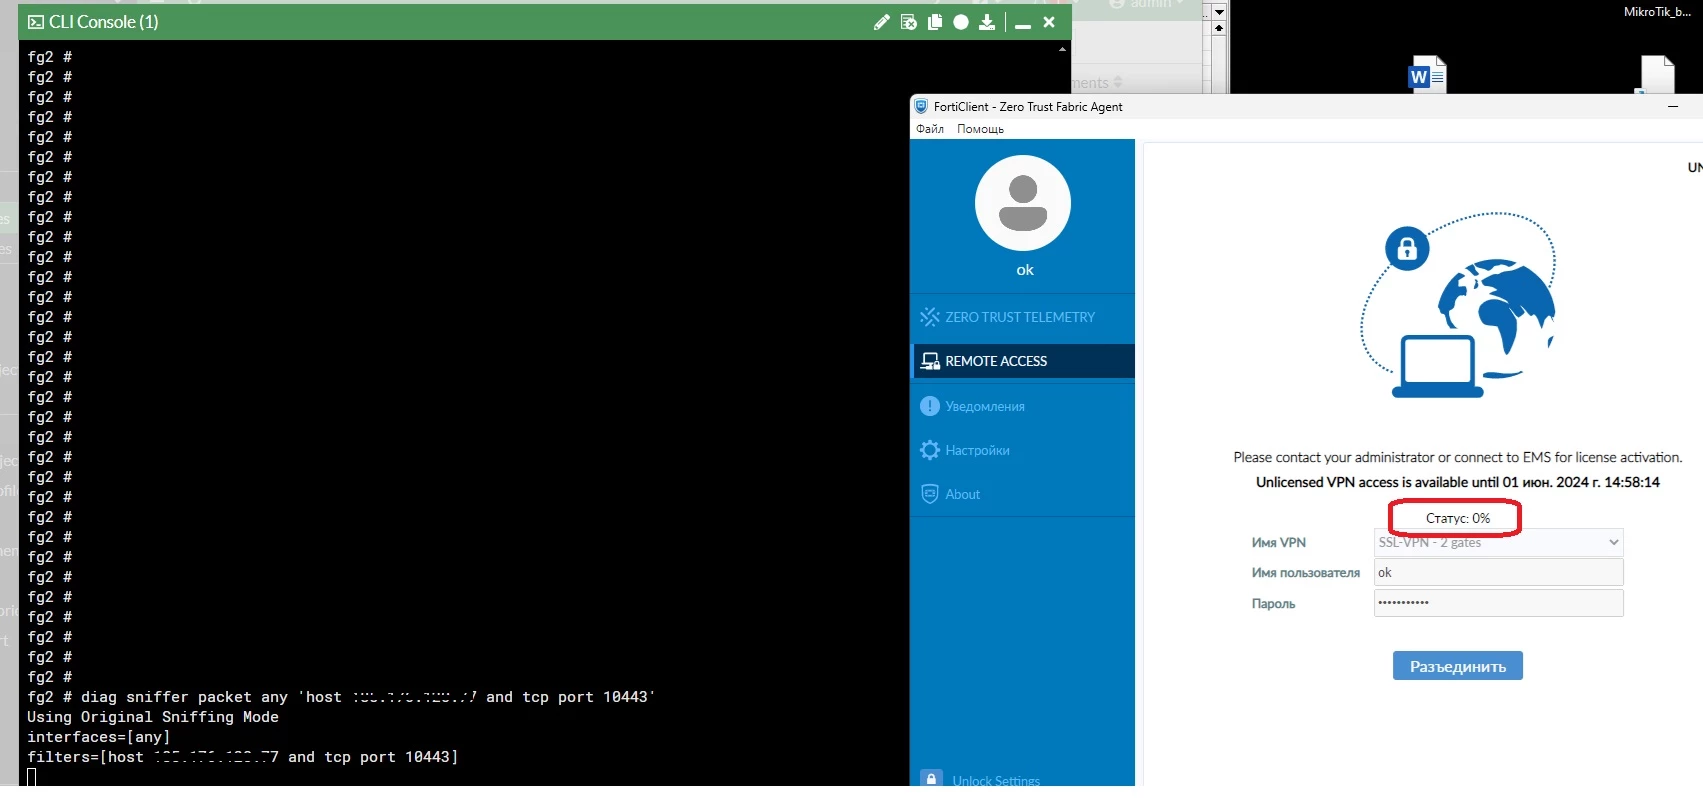Image resolution: width=1703 pixels, height=798 pixels.
Task: Click the Статус: 0% progress indicator
Action: coord(1457,518)
